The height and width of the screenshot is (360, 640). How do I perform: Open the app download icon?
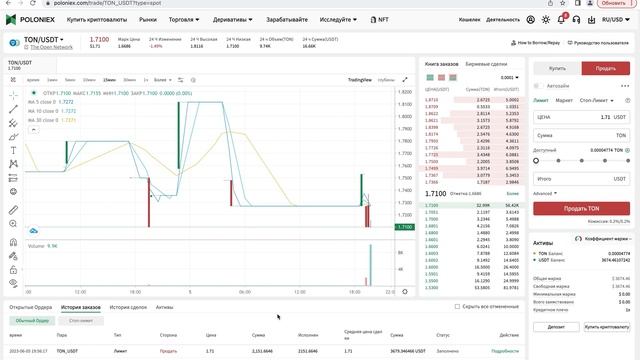591,20
